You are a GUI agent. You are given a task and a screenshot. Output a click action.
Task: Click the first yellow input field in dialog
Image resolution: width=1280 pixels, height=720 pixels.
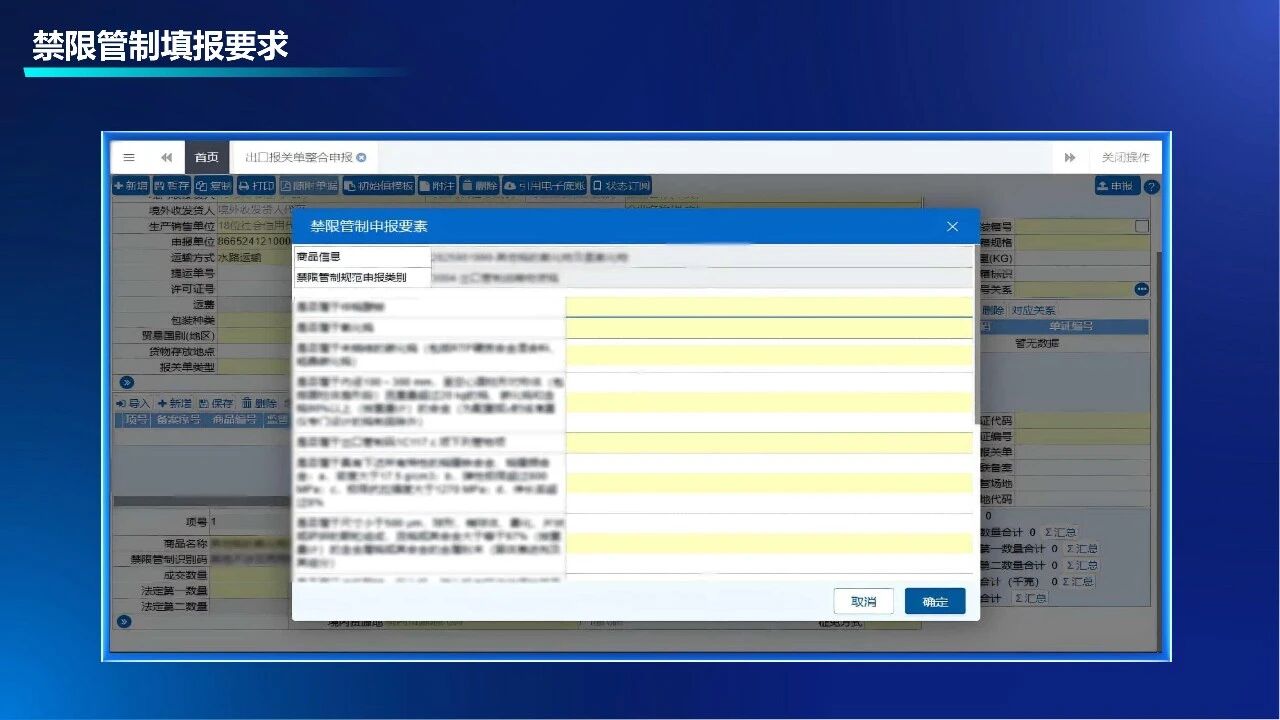[769, 306]
